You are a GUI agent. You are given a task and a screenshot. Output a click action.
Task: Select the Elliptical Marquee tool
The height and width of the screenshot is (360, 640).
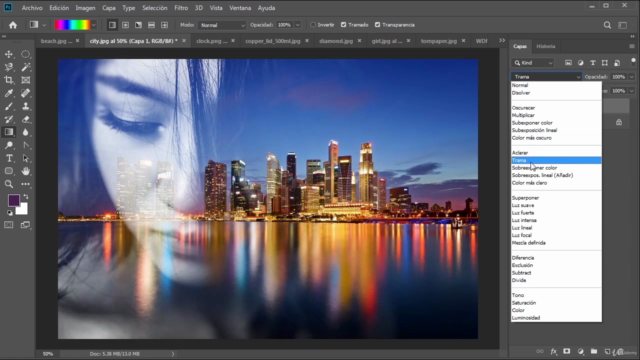tap(25, 54)
